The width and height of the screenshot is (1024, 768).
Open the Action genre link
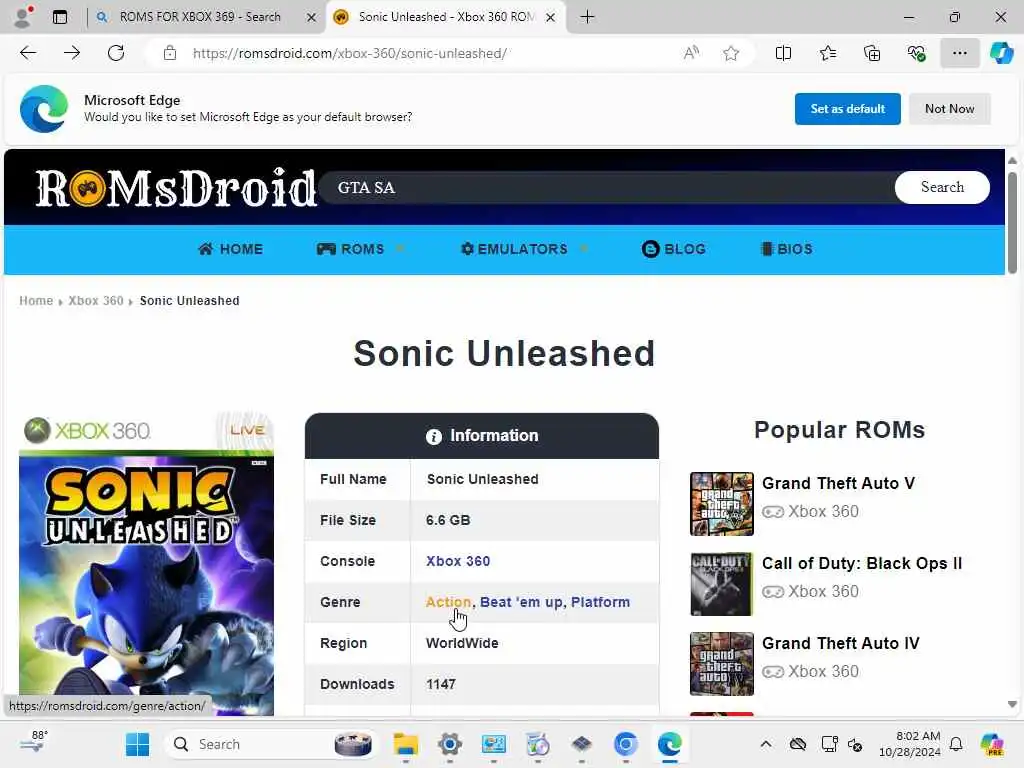pos(448,602)
